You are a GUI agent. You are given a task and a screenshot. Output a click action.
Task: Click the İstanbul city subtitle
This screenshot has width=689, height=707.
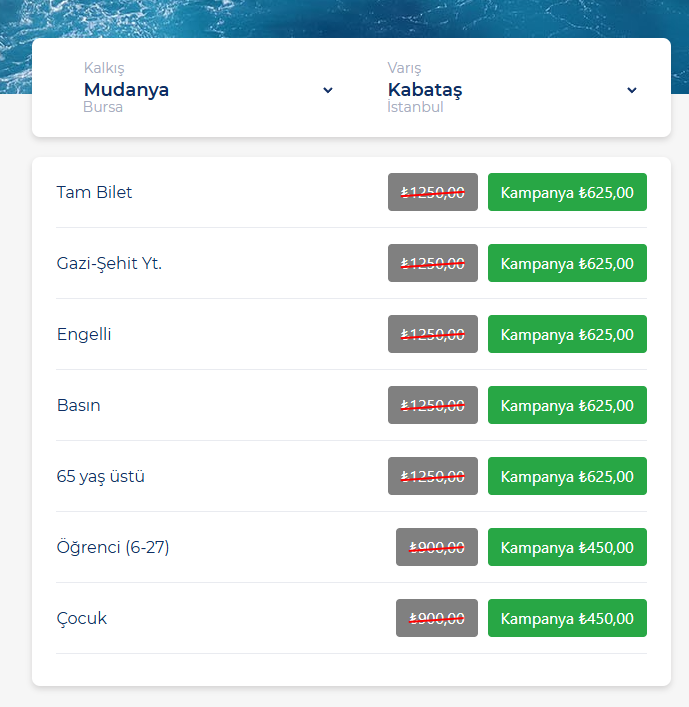point(415,107)
